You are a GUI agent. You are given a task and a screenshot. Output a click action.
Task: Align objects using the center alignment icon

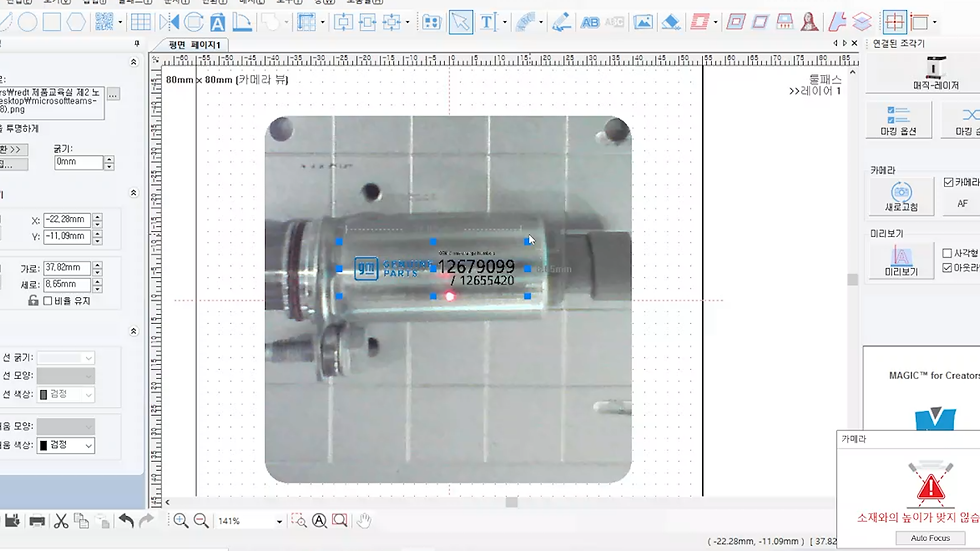coord(392,22)
